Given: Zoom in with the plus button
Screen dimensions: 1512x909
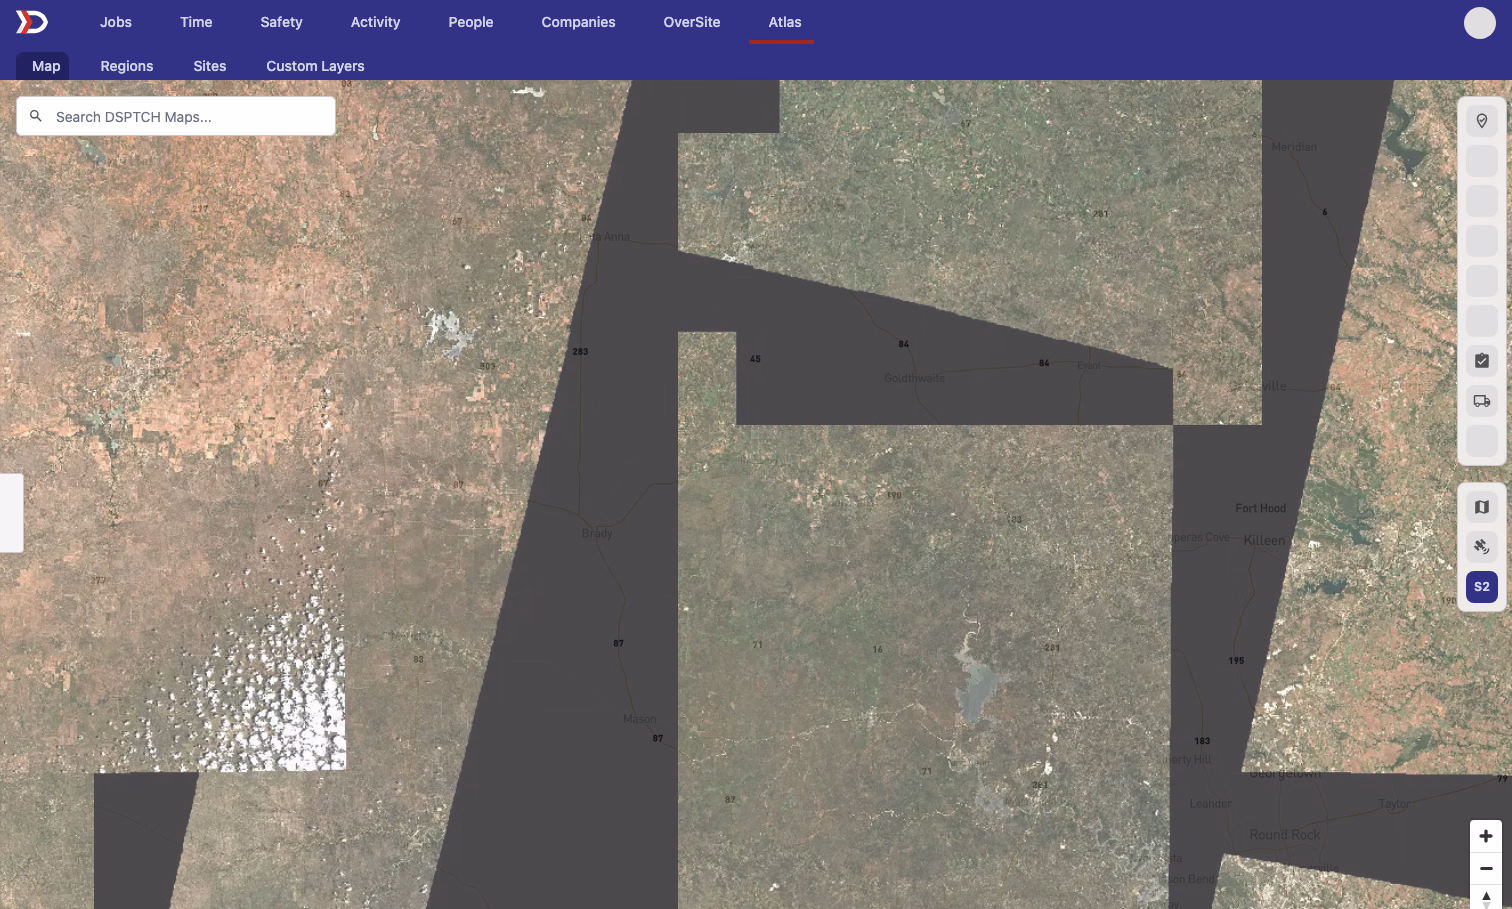Looking at the screenshot, I should click(x=1486, y=836).
